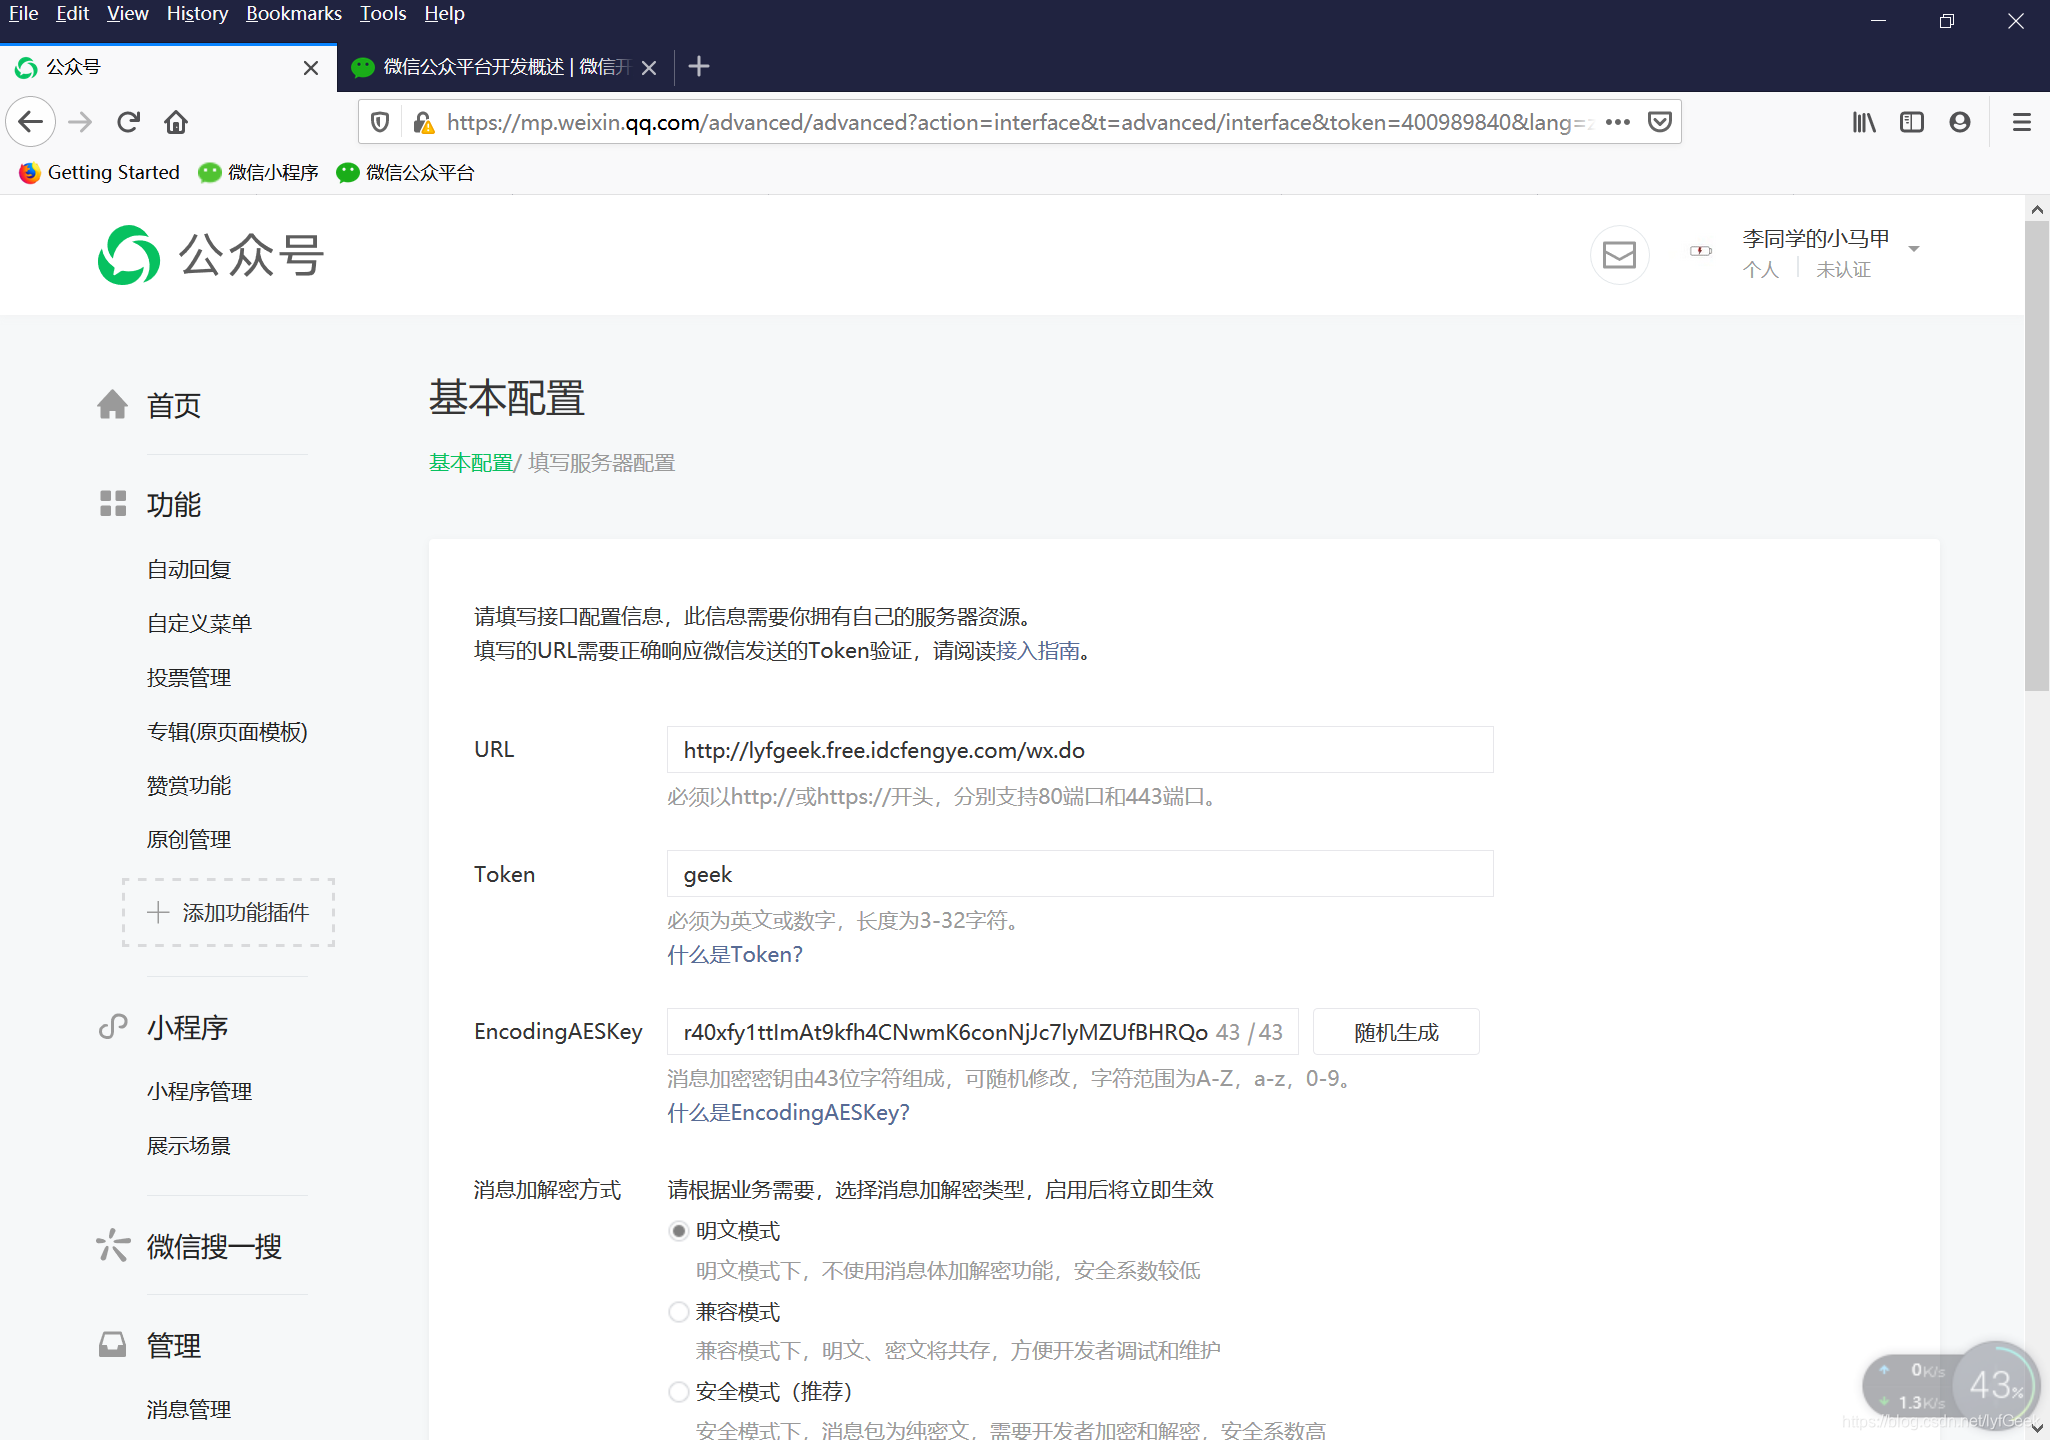This screenshot has height=1440, width=2050.
Task: Open the tracking protection shield icon
Action: click(380, 122)
